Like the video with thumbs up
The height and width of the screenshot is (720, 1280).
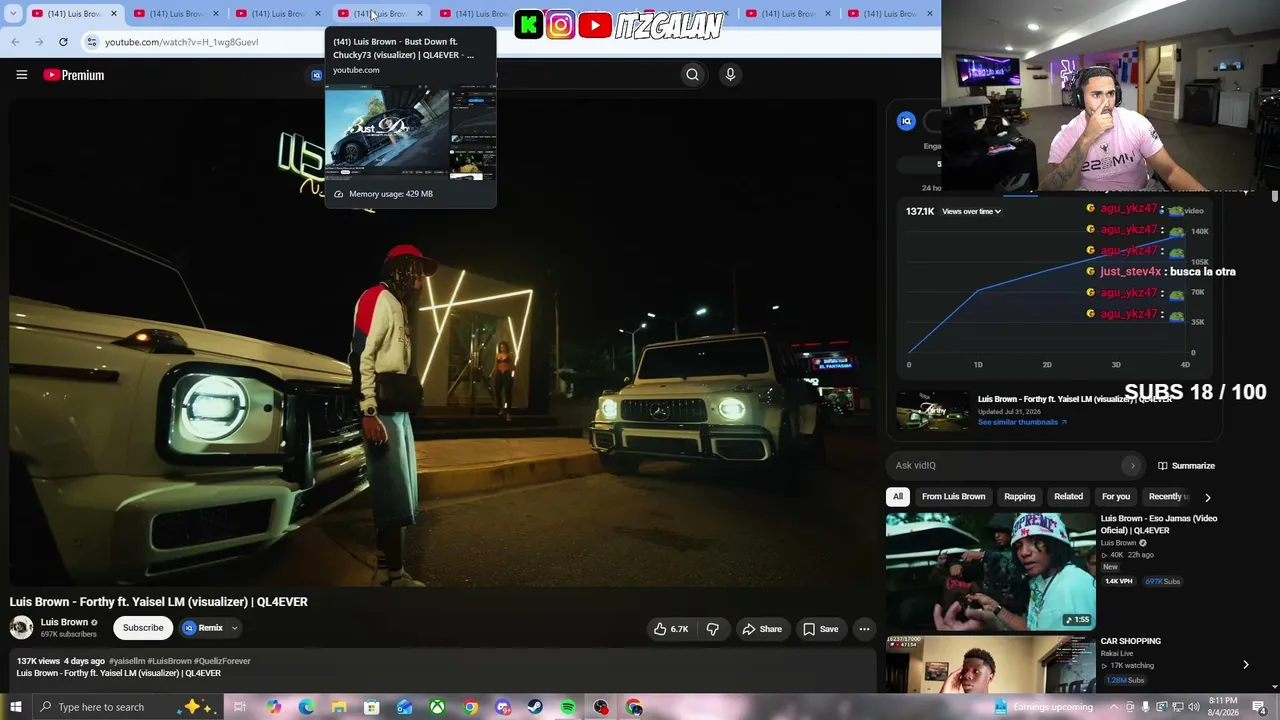671,629
